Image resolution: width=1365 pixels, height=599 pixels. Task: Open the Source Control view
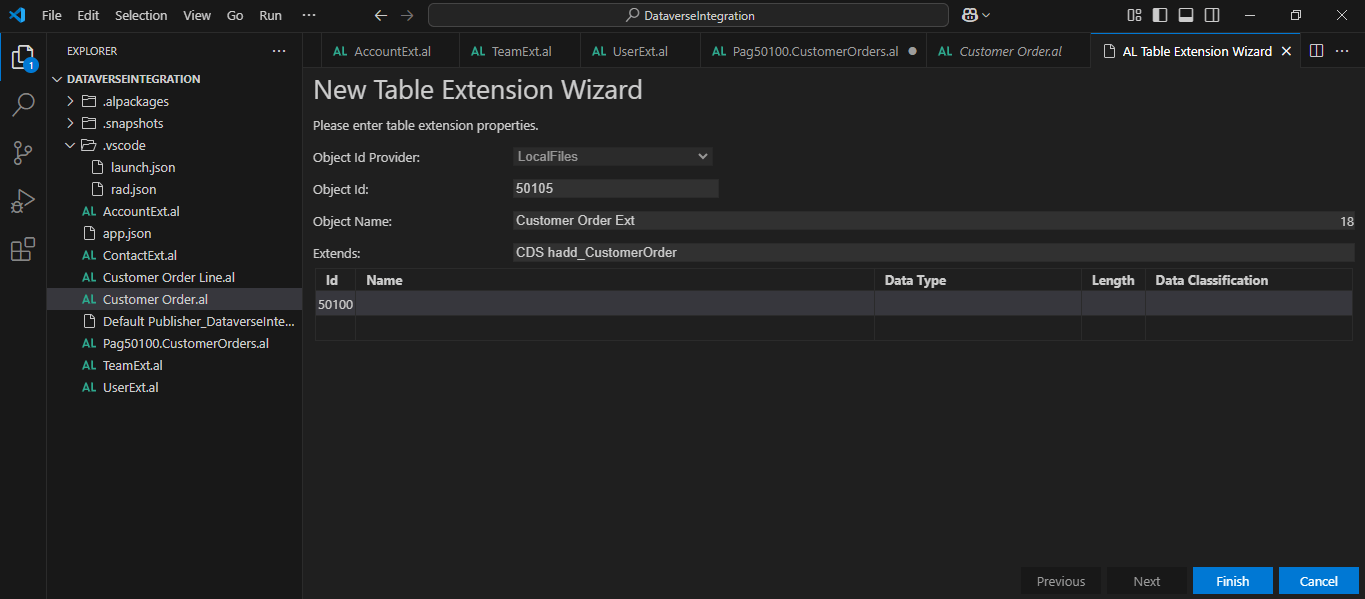click(x=23, y=152)
